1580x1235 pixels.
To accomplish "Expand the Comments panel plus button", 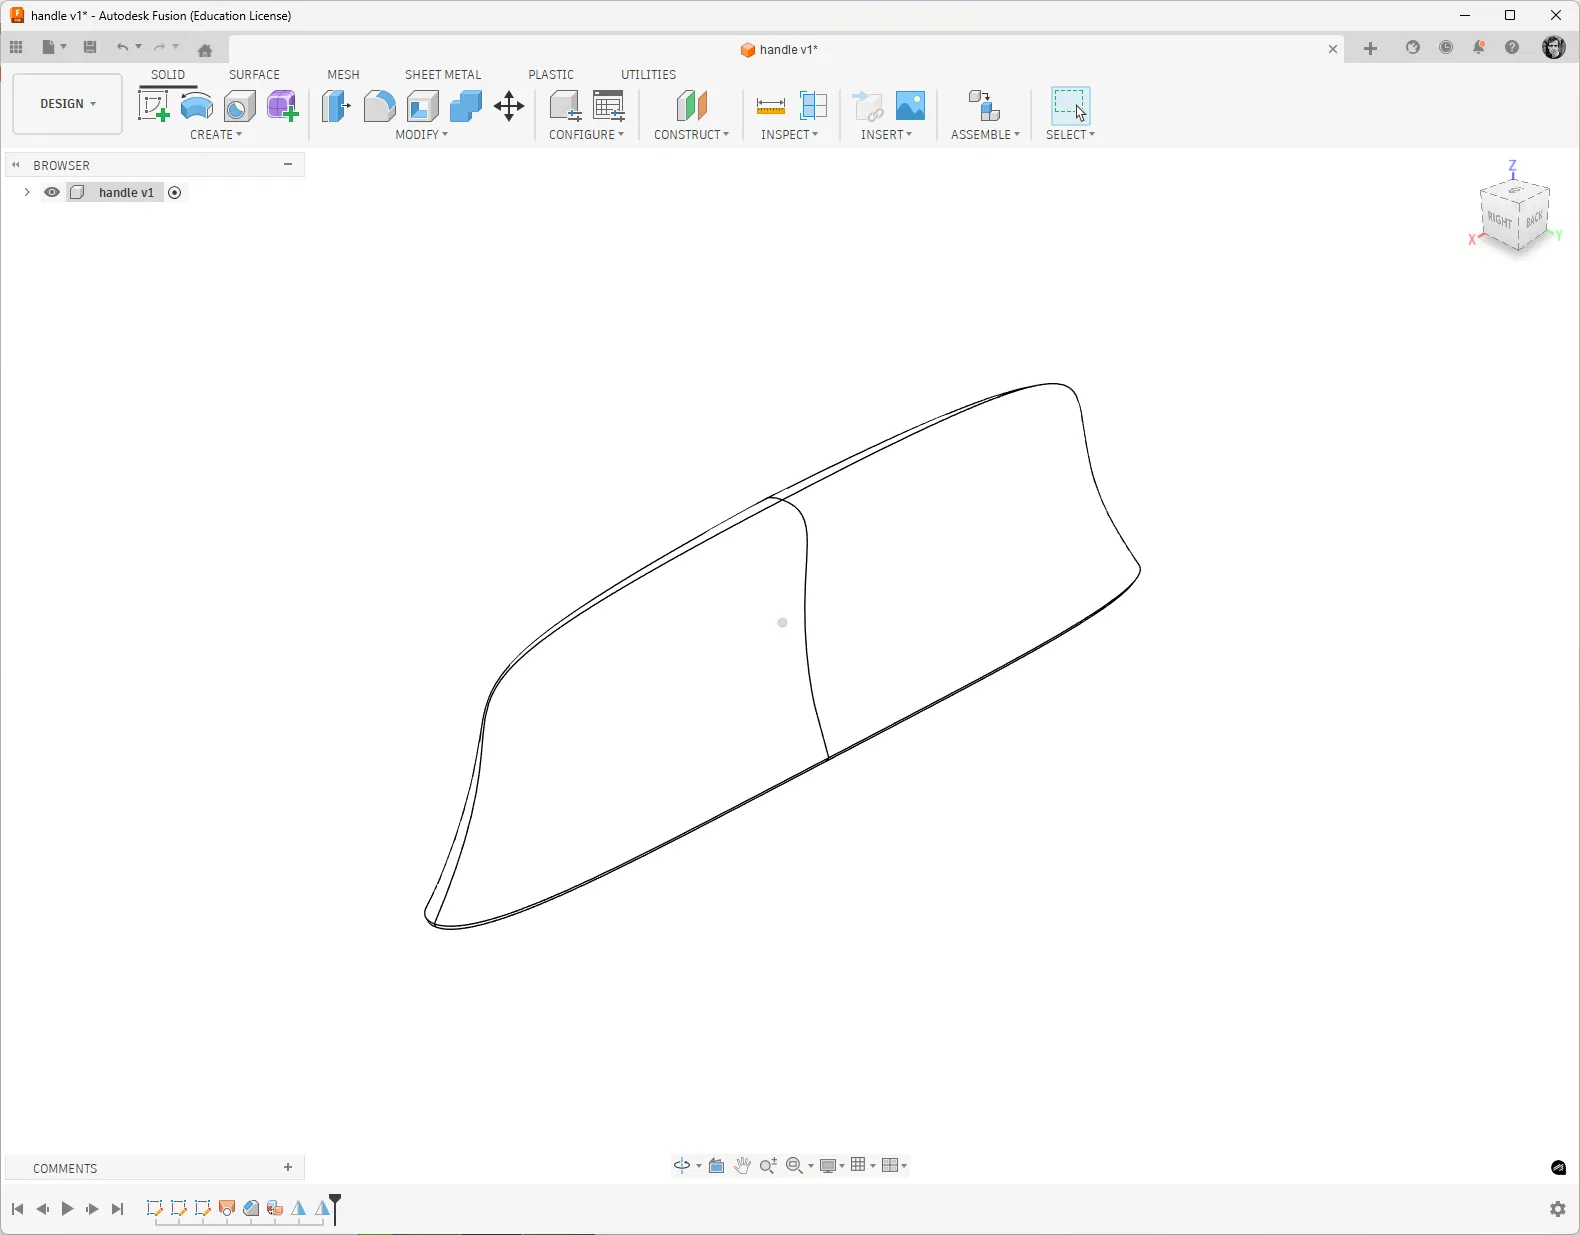I will (x=288, y=1168).
